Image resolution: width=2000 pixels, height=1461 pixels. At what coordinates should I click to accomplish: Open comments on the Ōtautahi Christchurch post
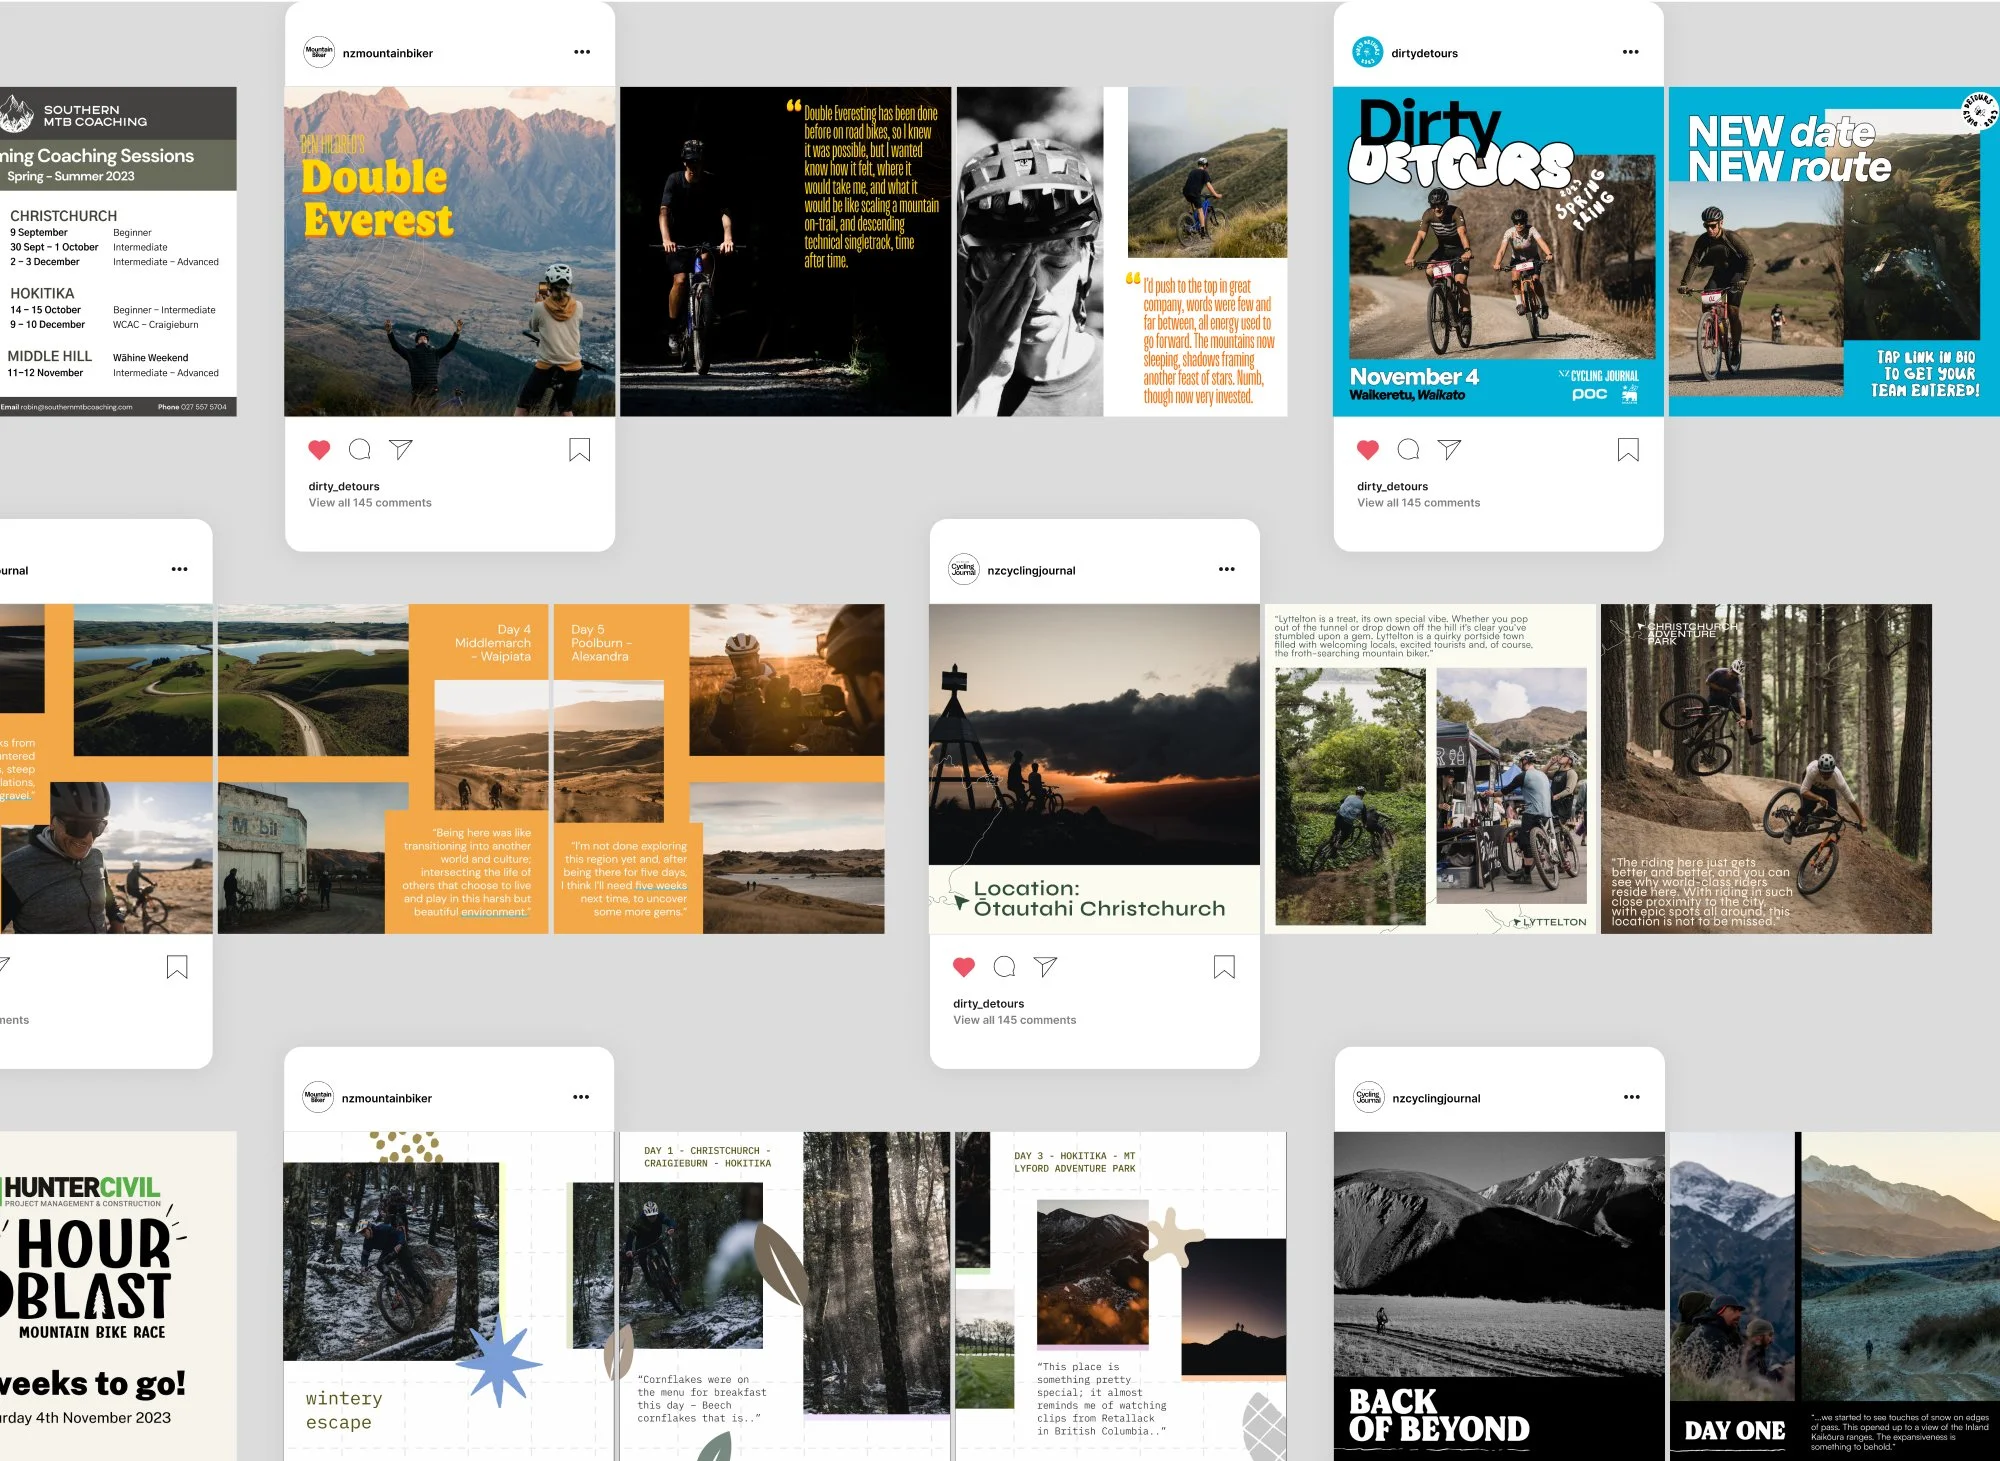[1005, 966]
